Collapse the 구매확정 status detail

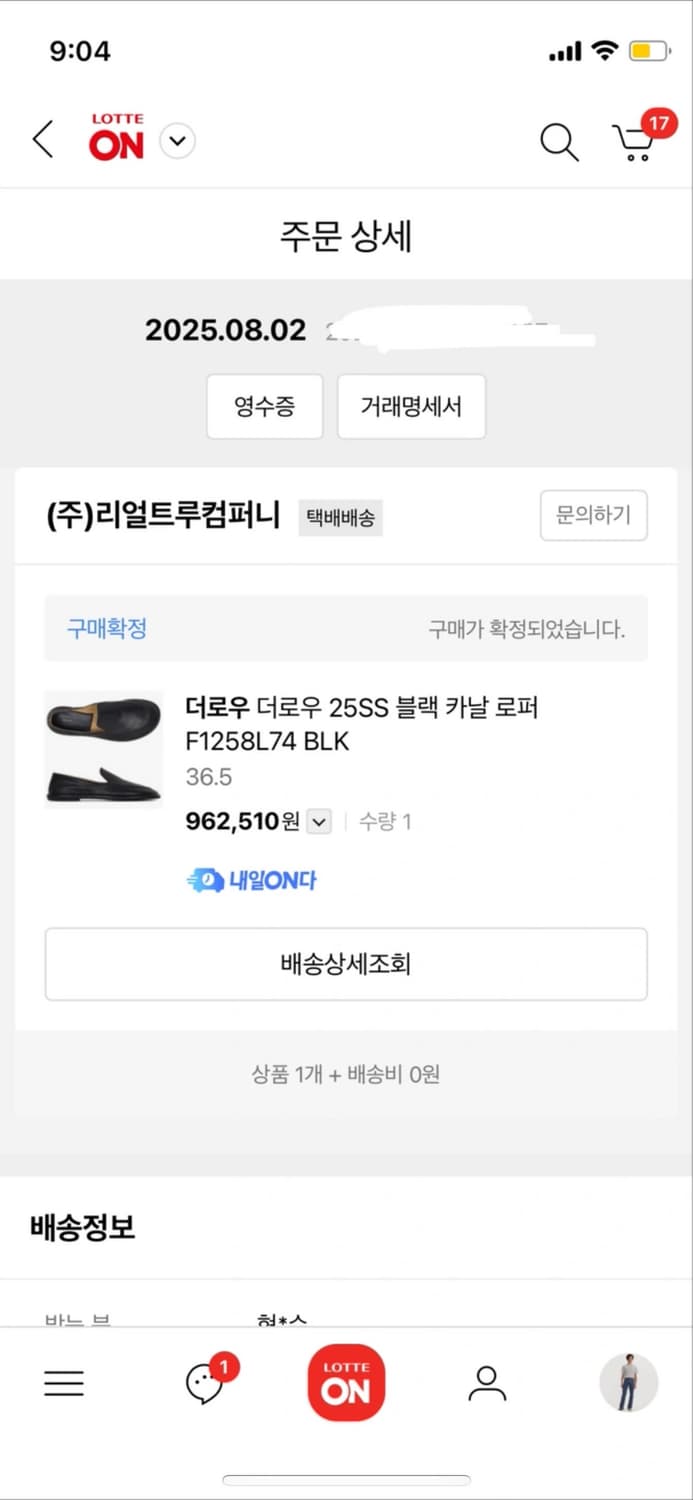[x=107, y=628]
